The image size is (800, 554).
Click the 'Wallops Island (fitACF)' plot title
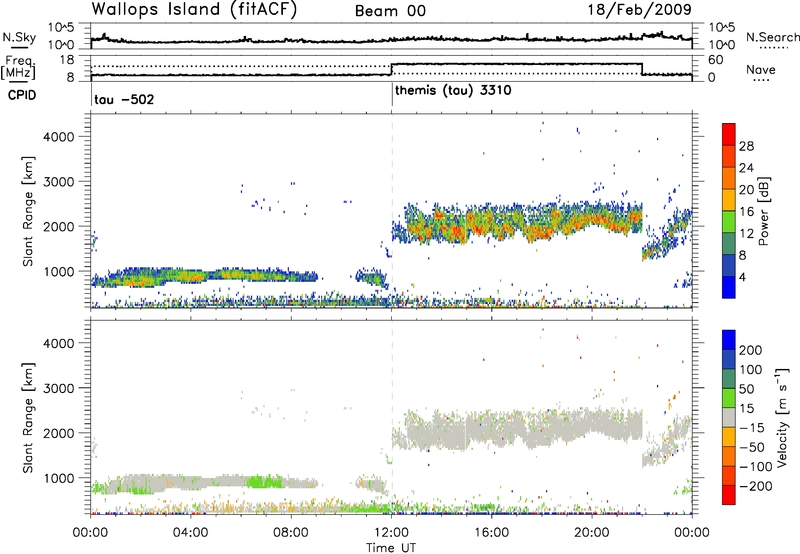[x=194, y=9]
